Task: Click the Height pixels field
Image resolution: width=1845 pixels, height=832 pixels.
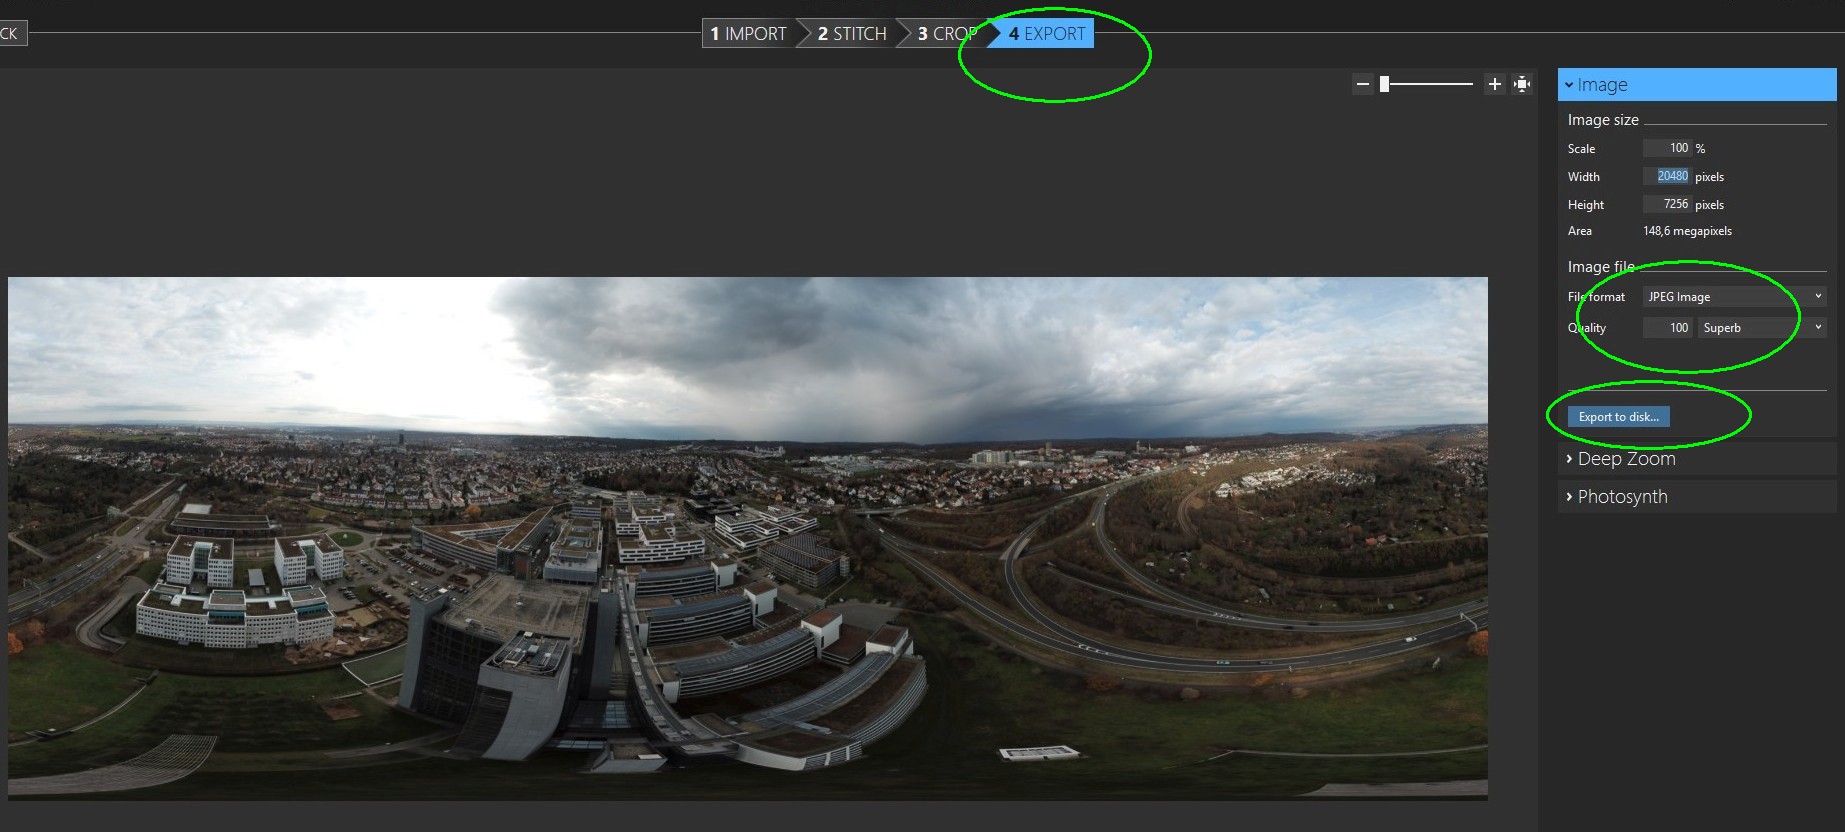Action: pos(1667,204)
